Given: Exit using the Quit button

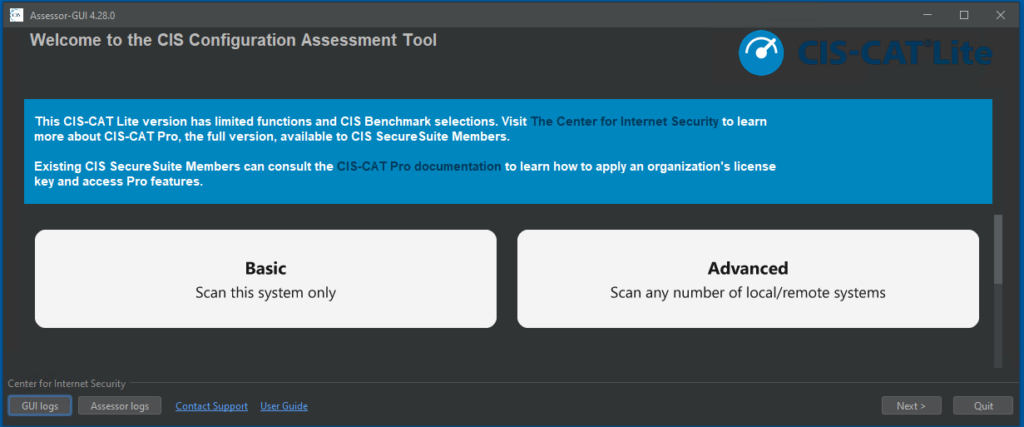Looking at the screenshot, I should pyautogui.click(x=984, y=405).
